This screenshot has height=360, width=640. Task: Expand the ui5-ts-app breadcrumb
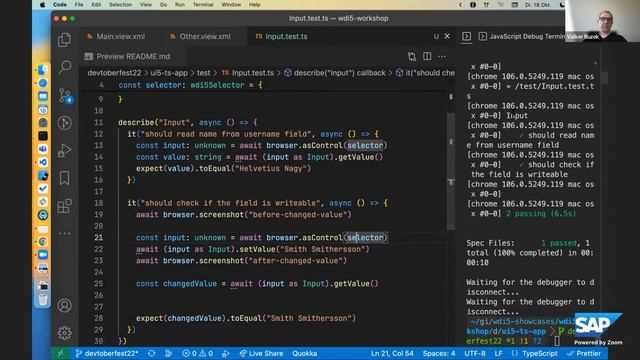[169, 73]
